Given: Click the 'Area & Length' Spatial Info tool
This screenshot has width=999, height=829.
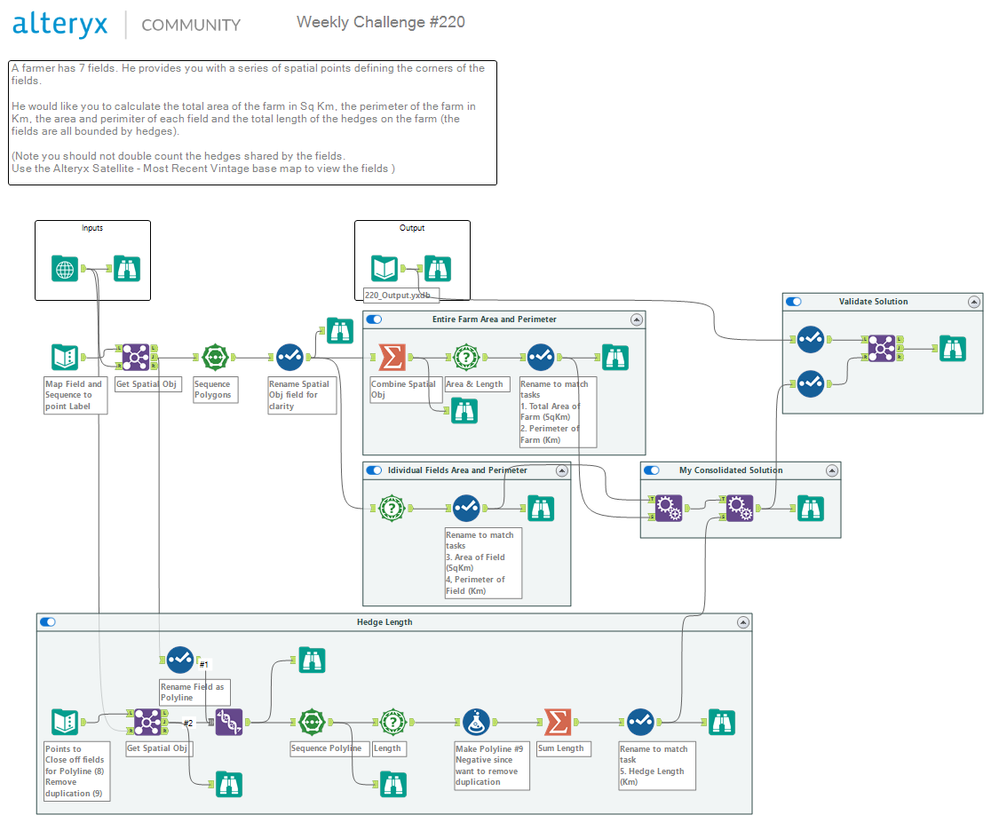Looking at the screenshot, I should [466, 357].
